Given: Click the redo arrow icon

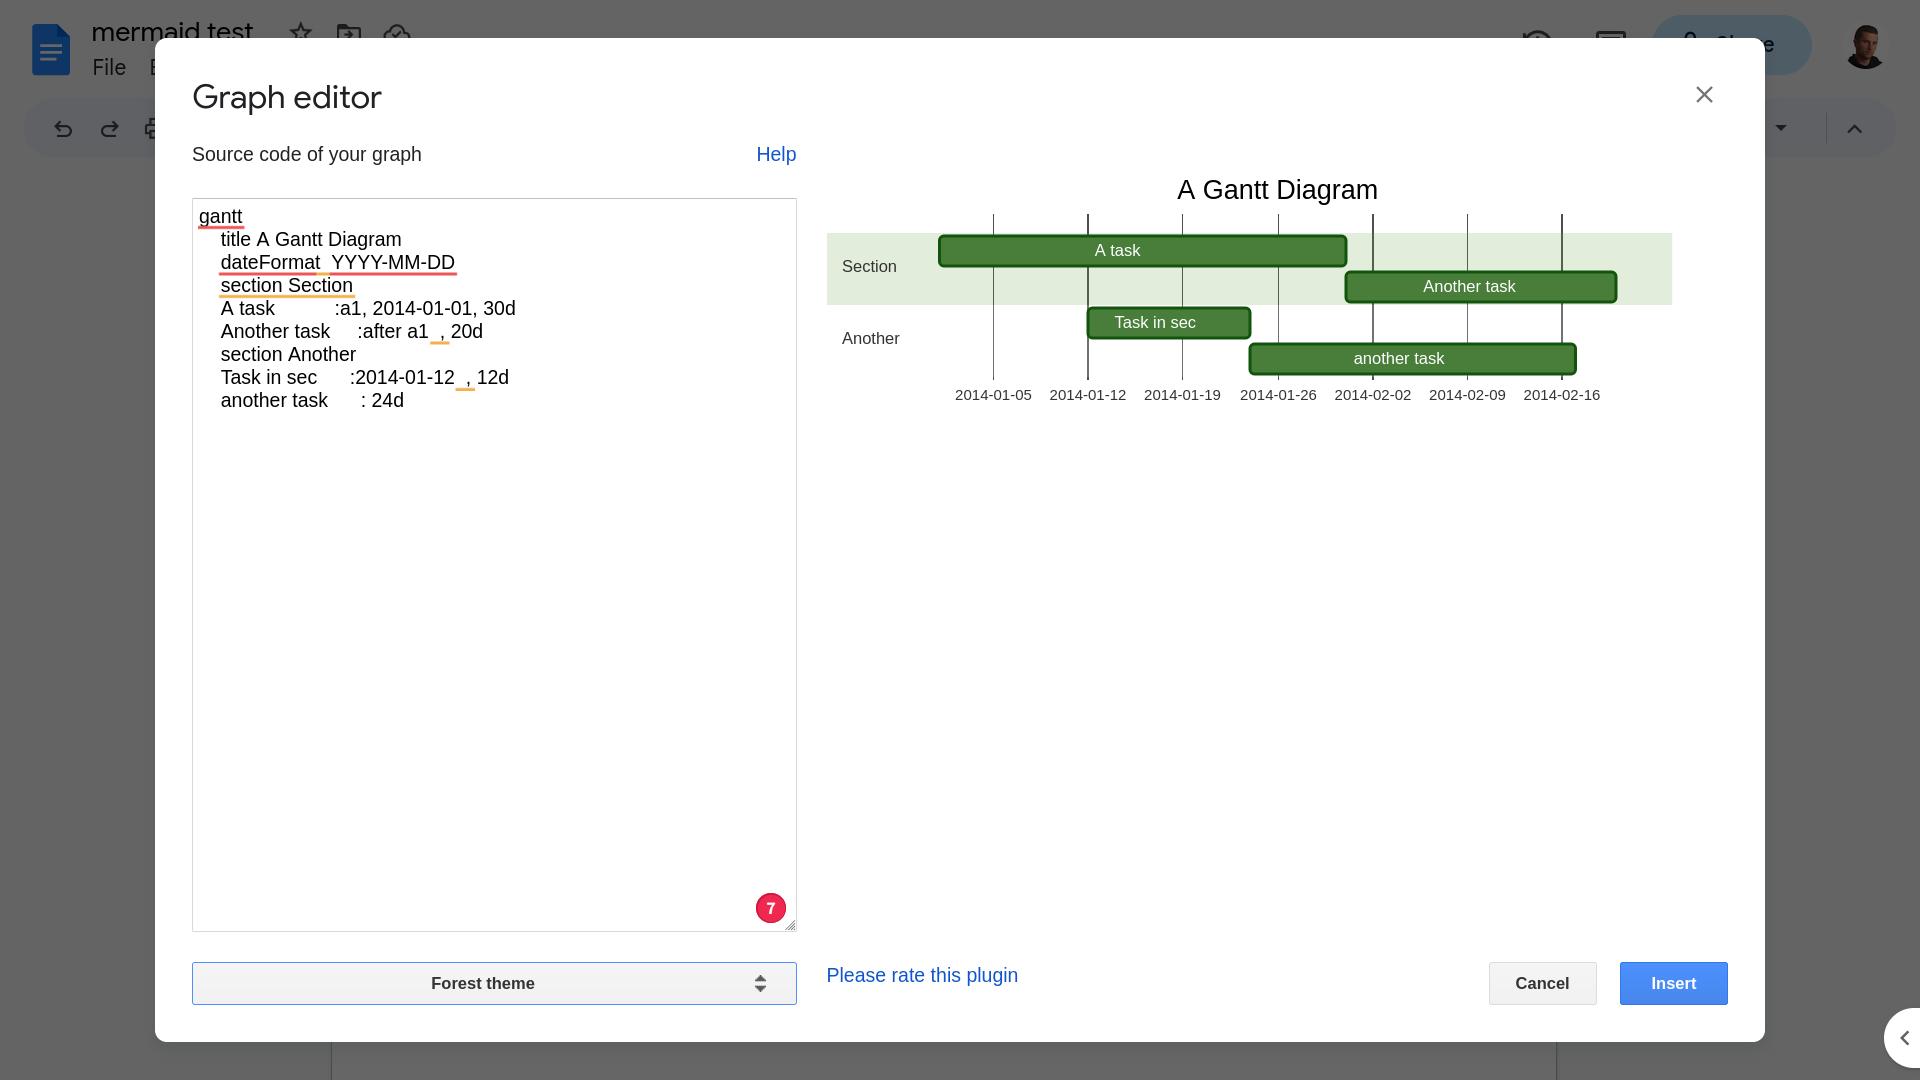Looking at the screenshot, I should pyautogui.click(x=109, y=128).
